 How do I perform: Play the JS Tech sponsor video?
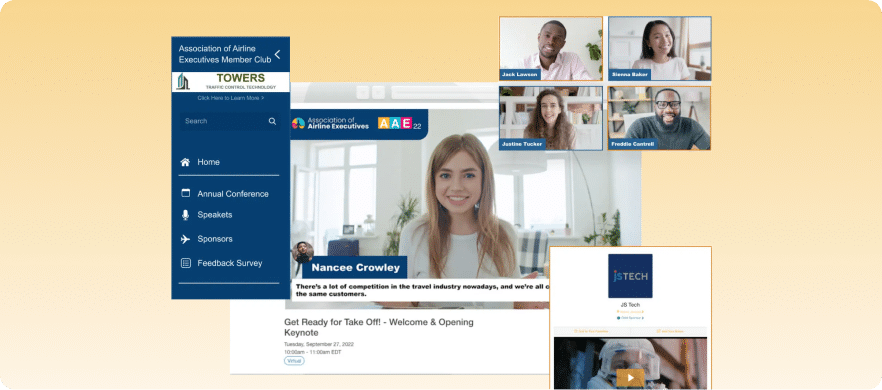(630, 377)
